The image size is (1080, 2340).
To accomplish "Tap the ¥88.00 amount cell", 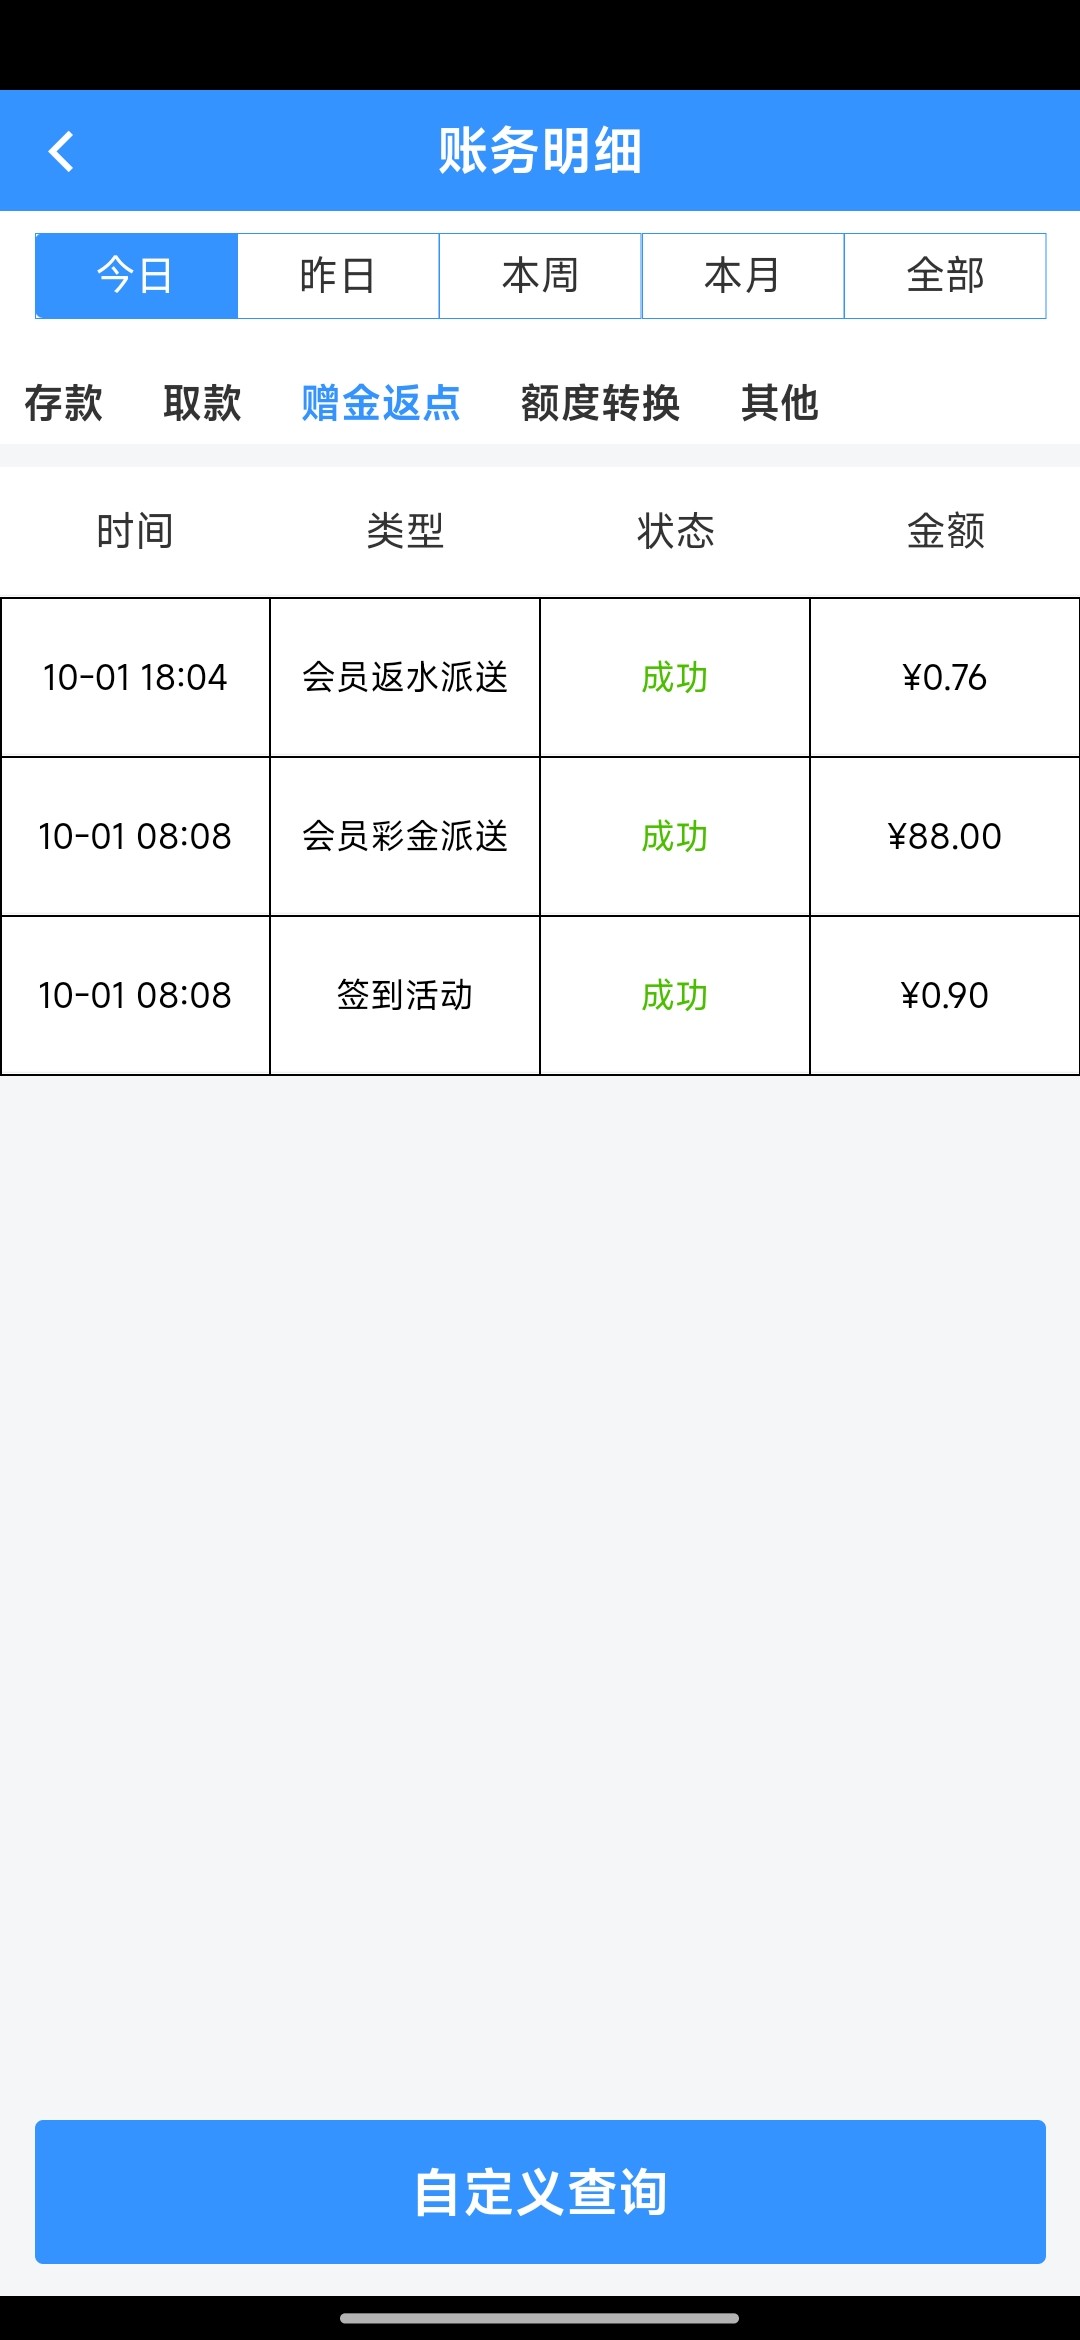I will pyautogui.click(x=944, y=836).
